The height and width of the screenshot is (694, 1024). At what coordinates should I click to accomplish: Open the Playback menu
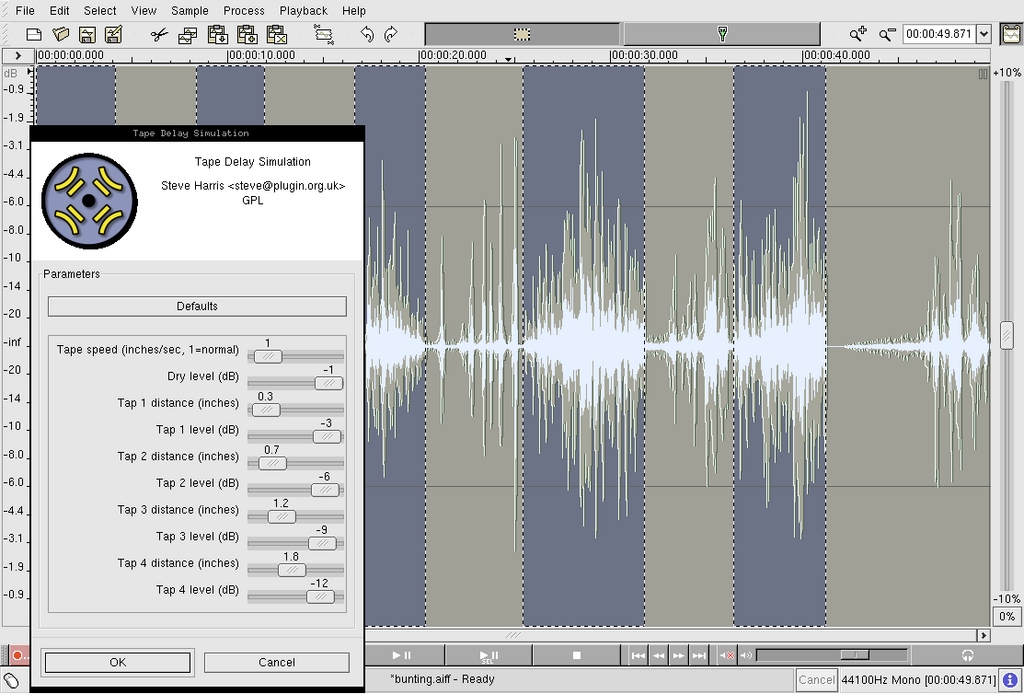click(303, 11)
